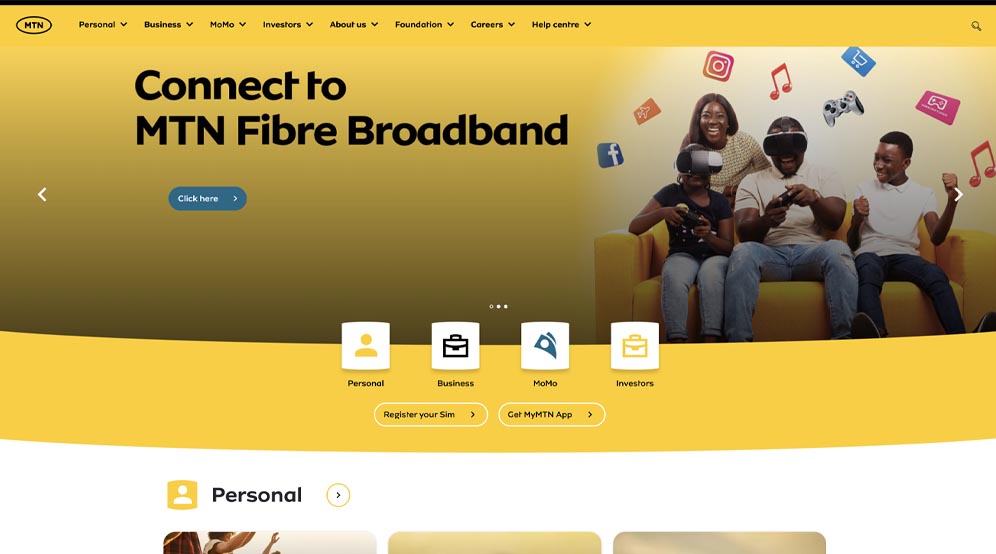
Task: Select the third carousel indicator dot
Action: pyautogui.click(x=506, y=306)
